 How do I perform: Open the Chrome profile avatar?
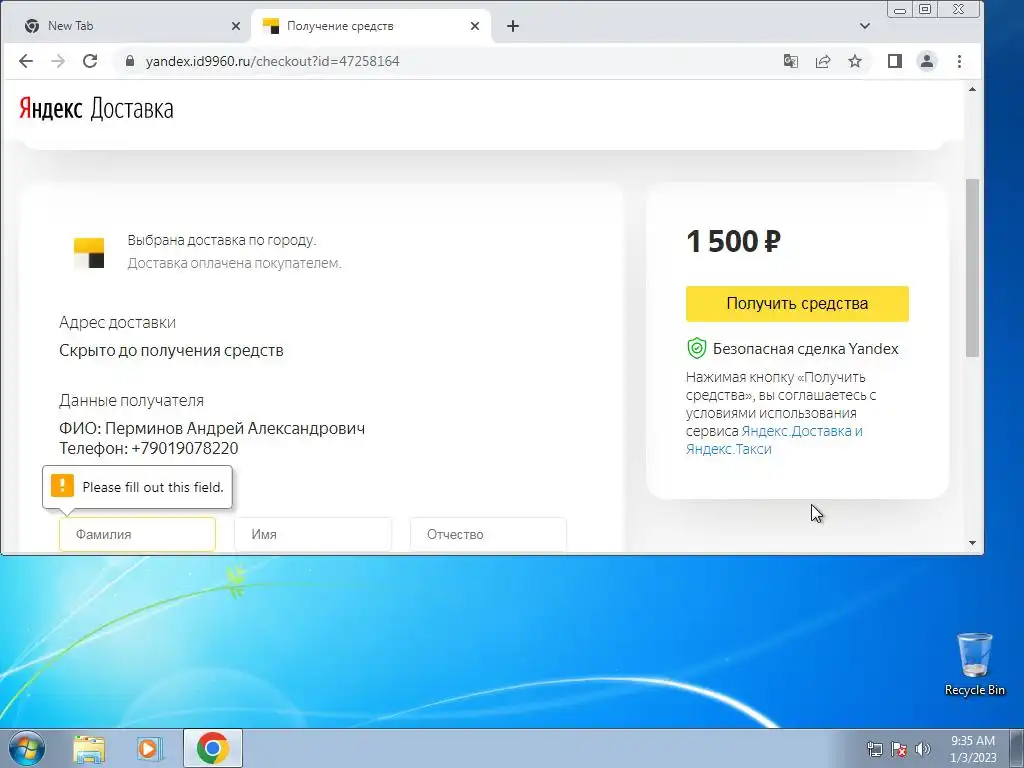pyautogui.click(x=927, y=61)
